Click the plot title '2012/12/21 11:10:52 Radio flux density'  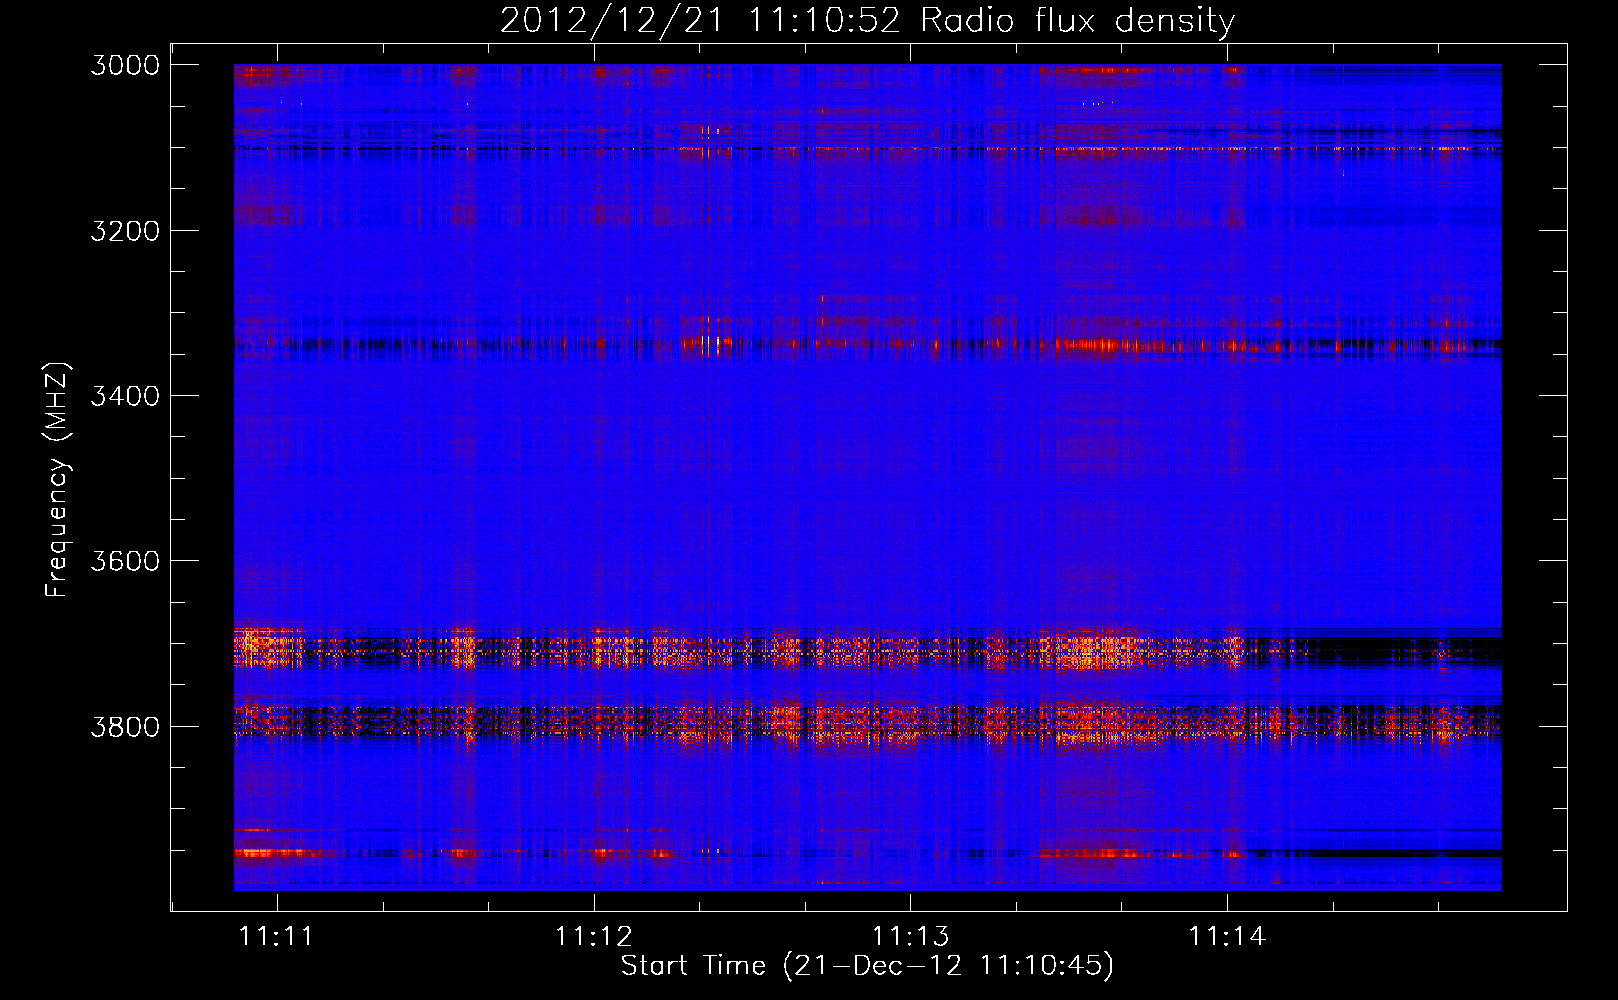point(867,21)
